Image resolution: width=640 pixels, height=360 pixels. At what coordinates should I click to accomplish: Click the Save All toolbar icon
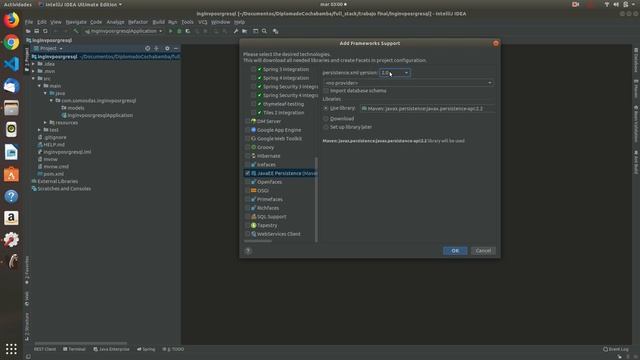pos(37,31)
